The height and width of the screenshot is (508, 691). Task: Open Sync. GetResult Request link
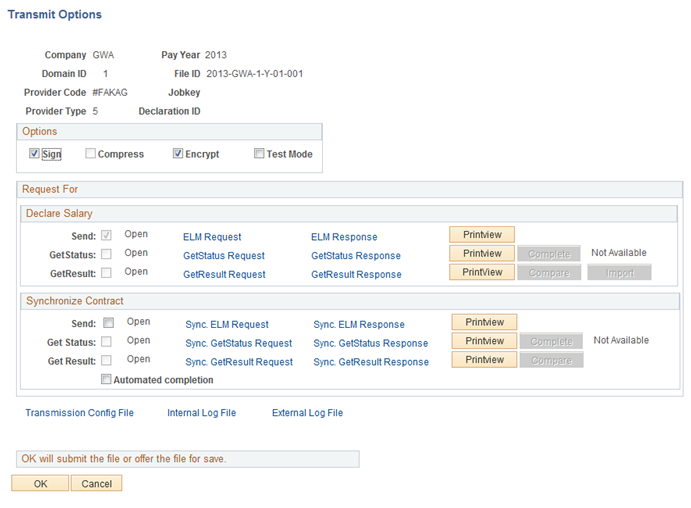click(239, 362)
